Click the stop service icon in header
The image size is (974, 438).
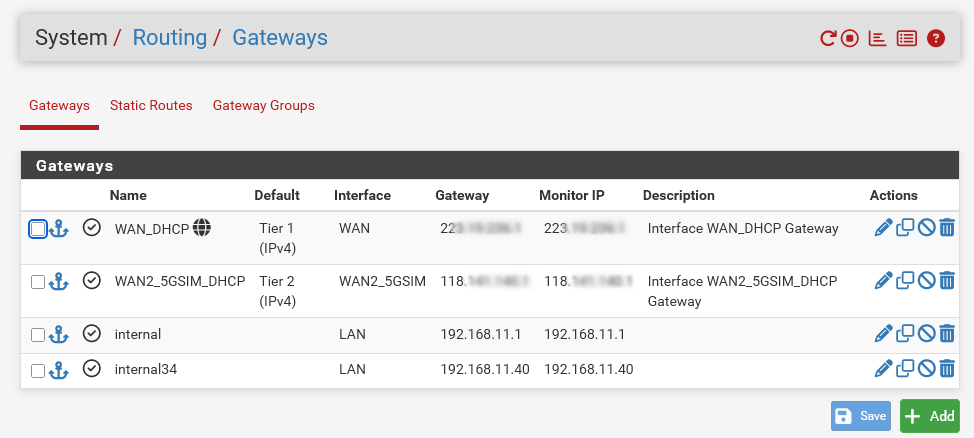(850, 39)
